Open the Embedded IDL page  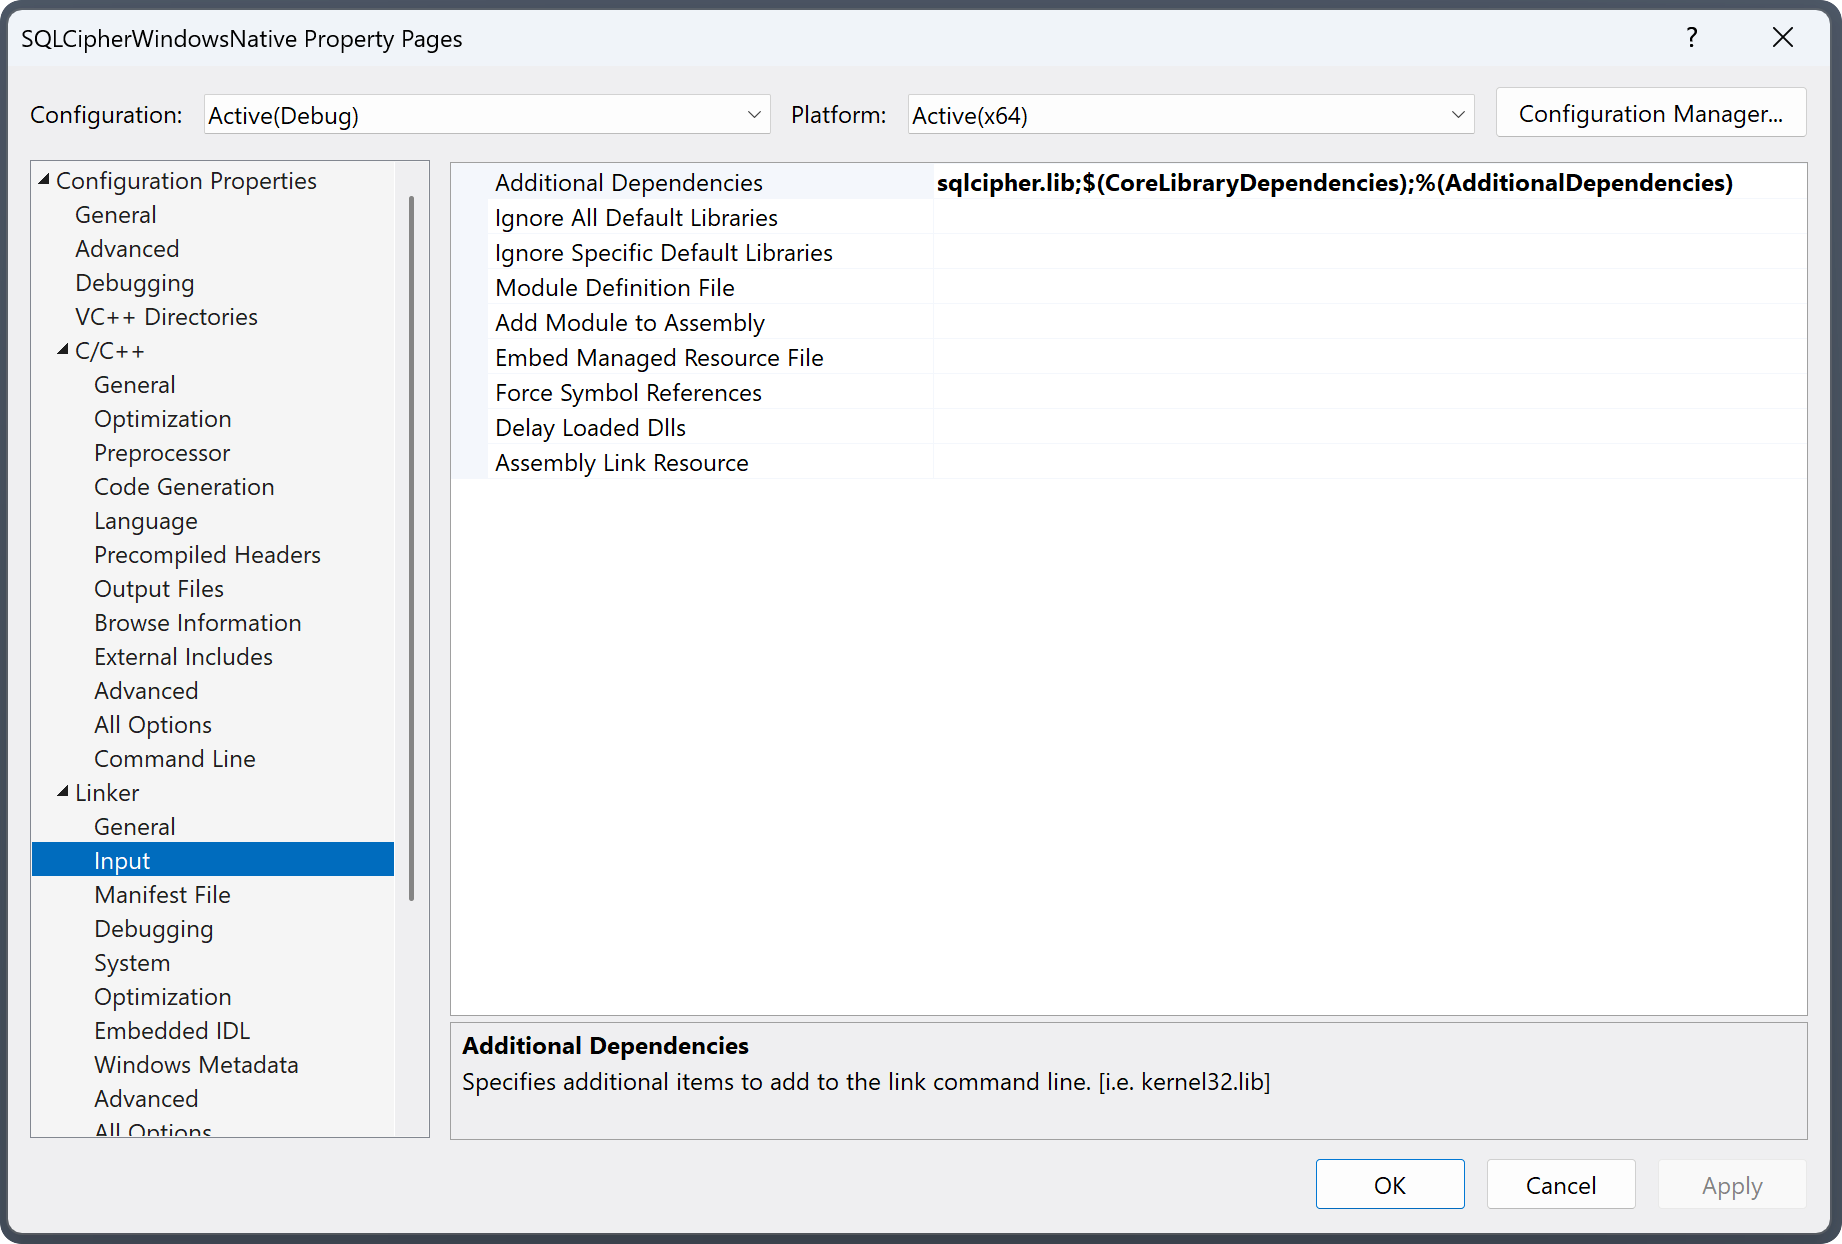click(x=172, y=1031)
